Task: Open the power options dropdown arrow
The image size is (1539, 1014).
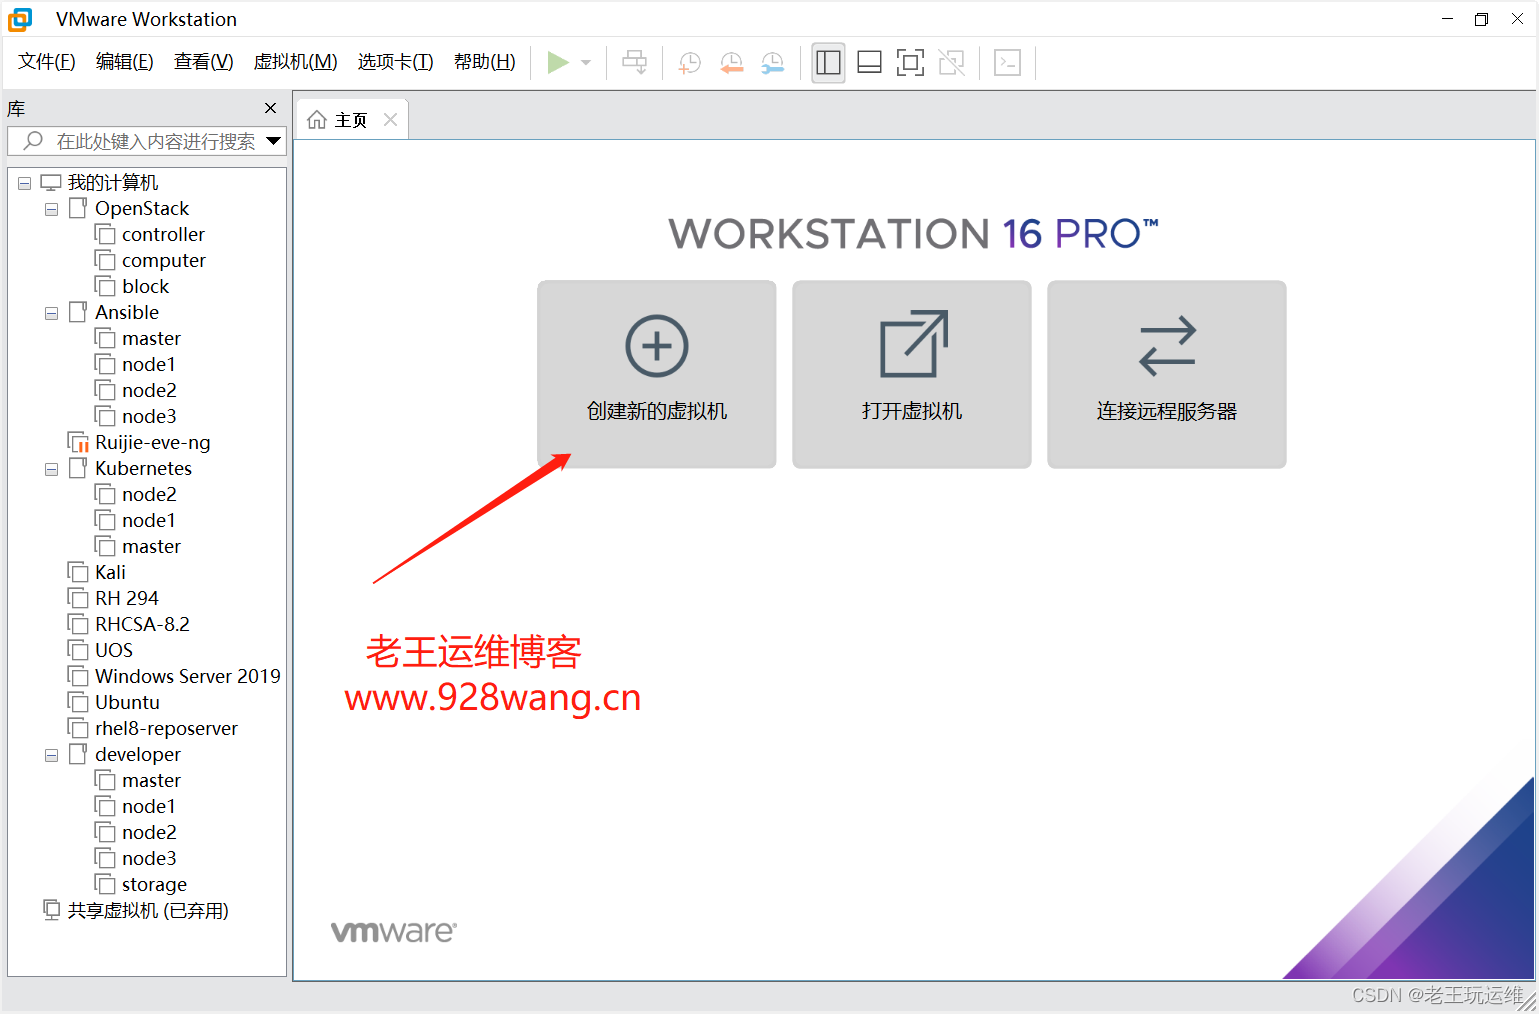Action: 586,63
